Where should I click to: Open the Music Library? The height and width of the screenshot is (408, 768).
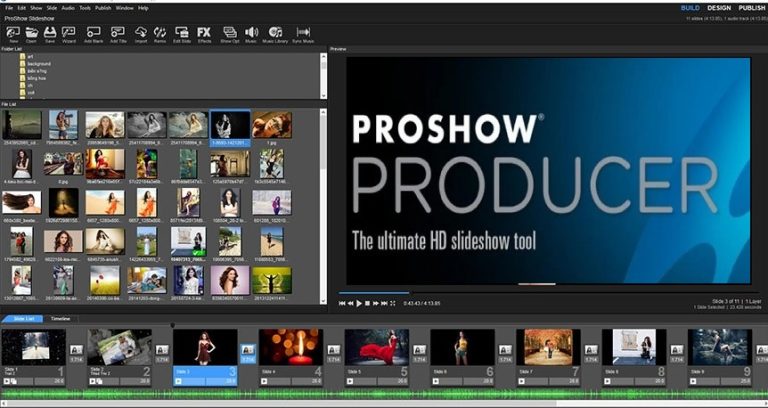pos(275,34)
